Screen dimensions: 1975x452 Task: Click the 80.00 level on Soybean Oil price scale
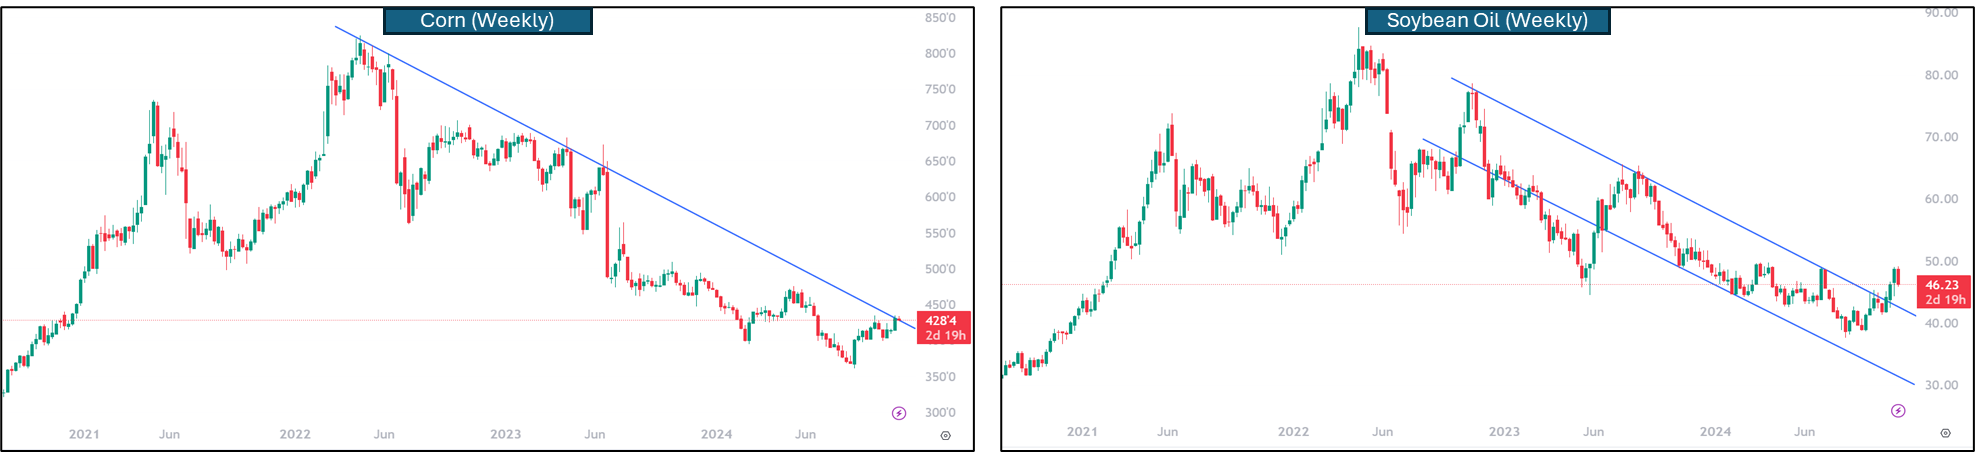(x=1941, y=75)
